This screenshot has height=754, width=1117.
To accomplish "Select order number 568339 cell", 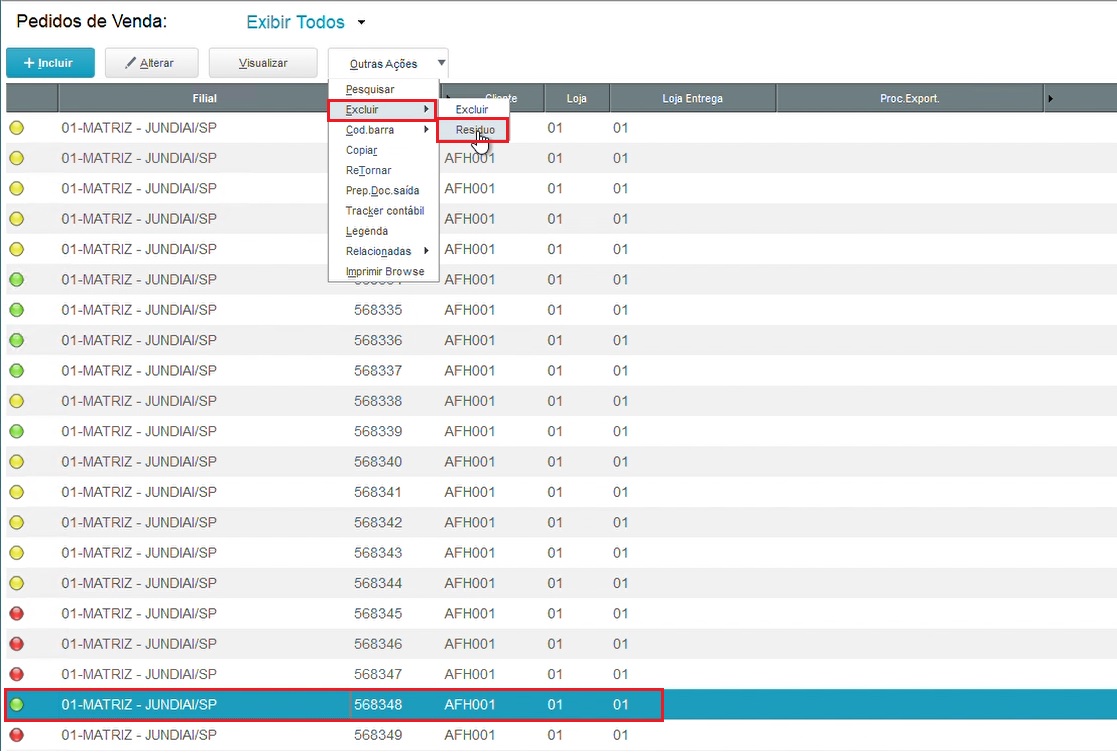I will (378, 431).
